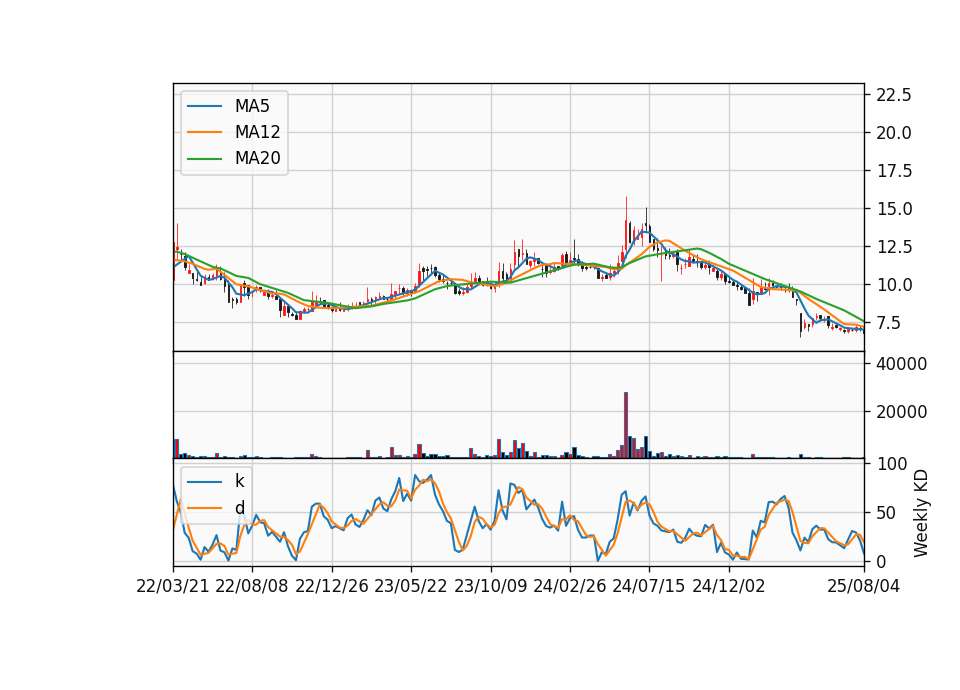Click the 22/03/21 date tick label
The image size is (960, 690).
173,586
